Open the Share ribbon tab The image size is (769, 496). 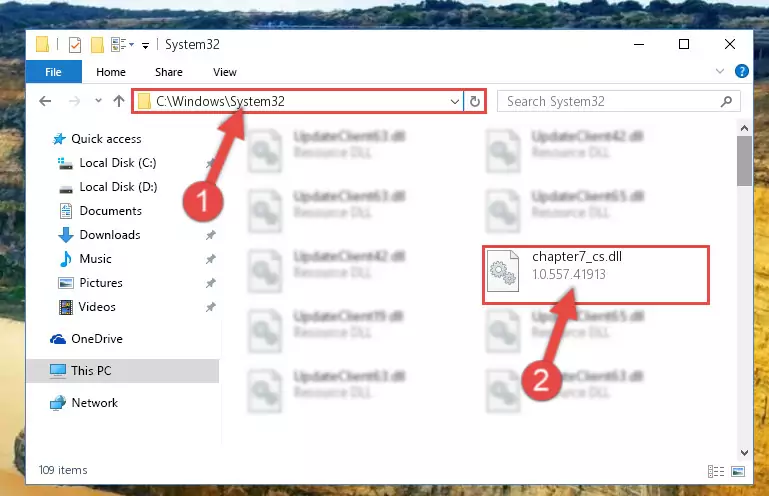click(x=169, y=72)
